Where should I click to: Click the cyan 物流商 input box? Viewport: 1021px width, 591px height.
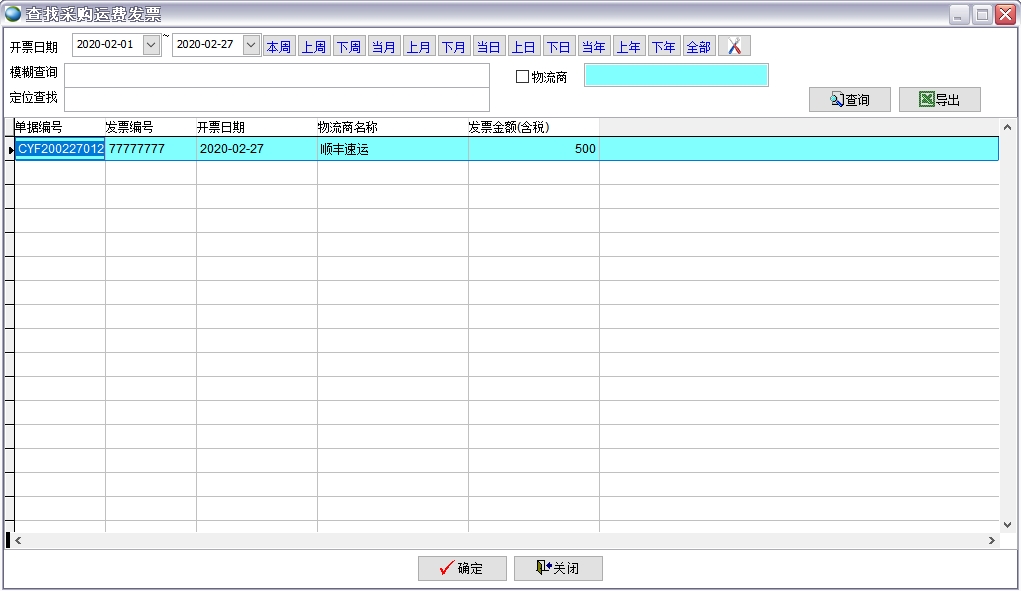[676, 75]
